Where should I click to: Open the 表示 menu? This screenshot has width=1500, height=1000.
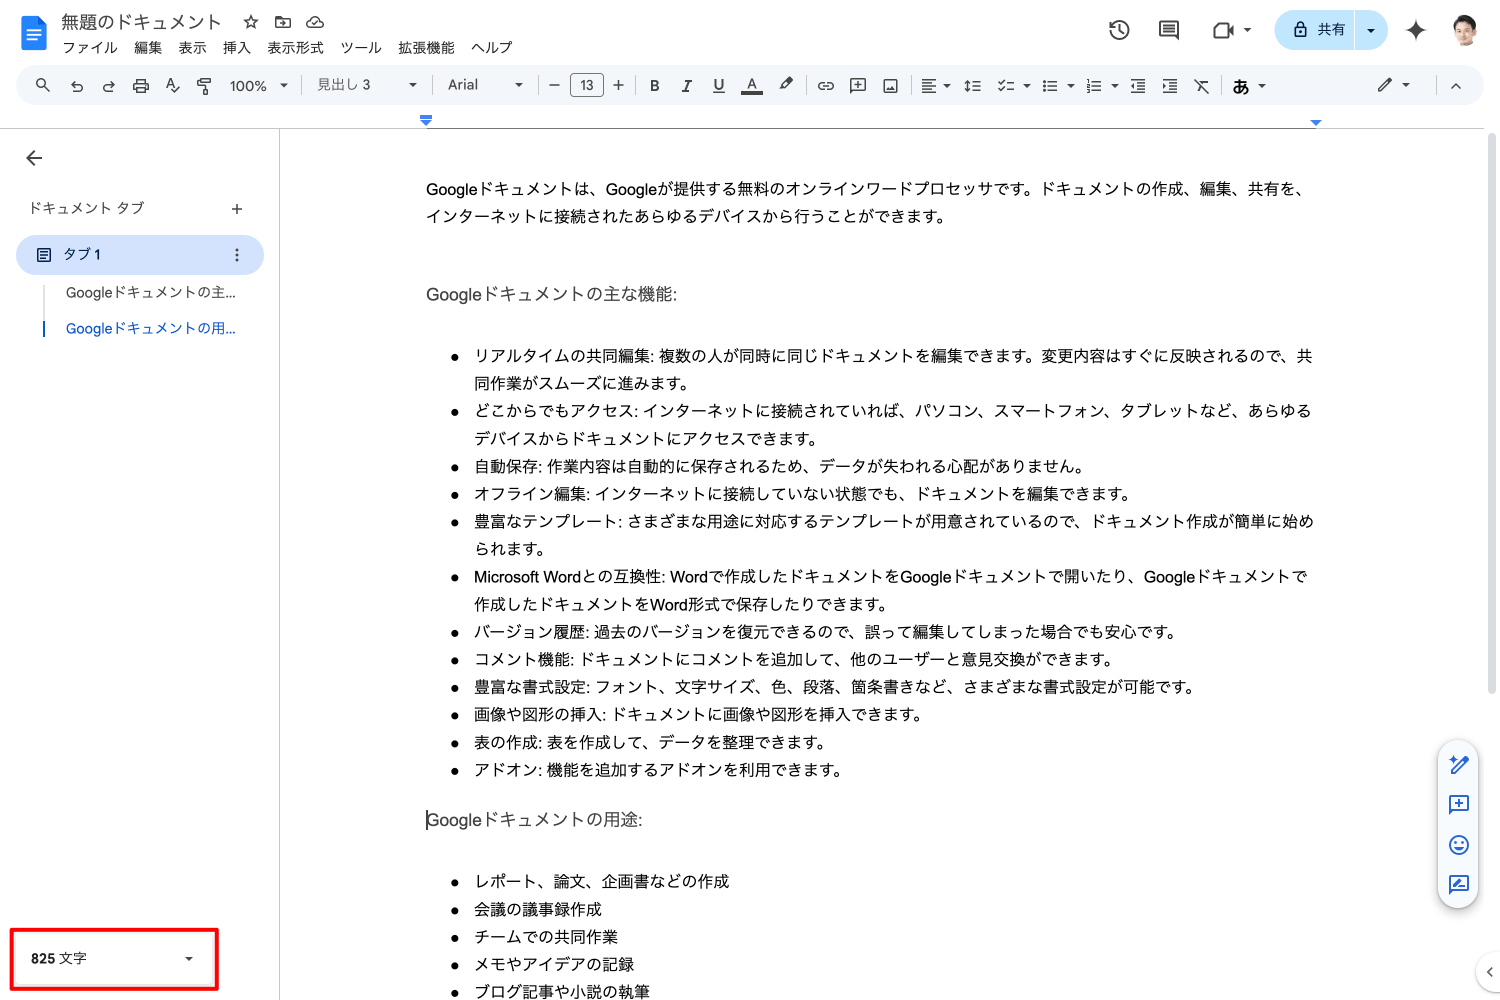(x=192, y=48)
